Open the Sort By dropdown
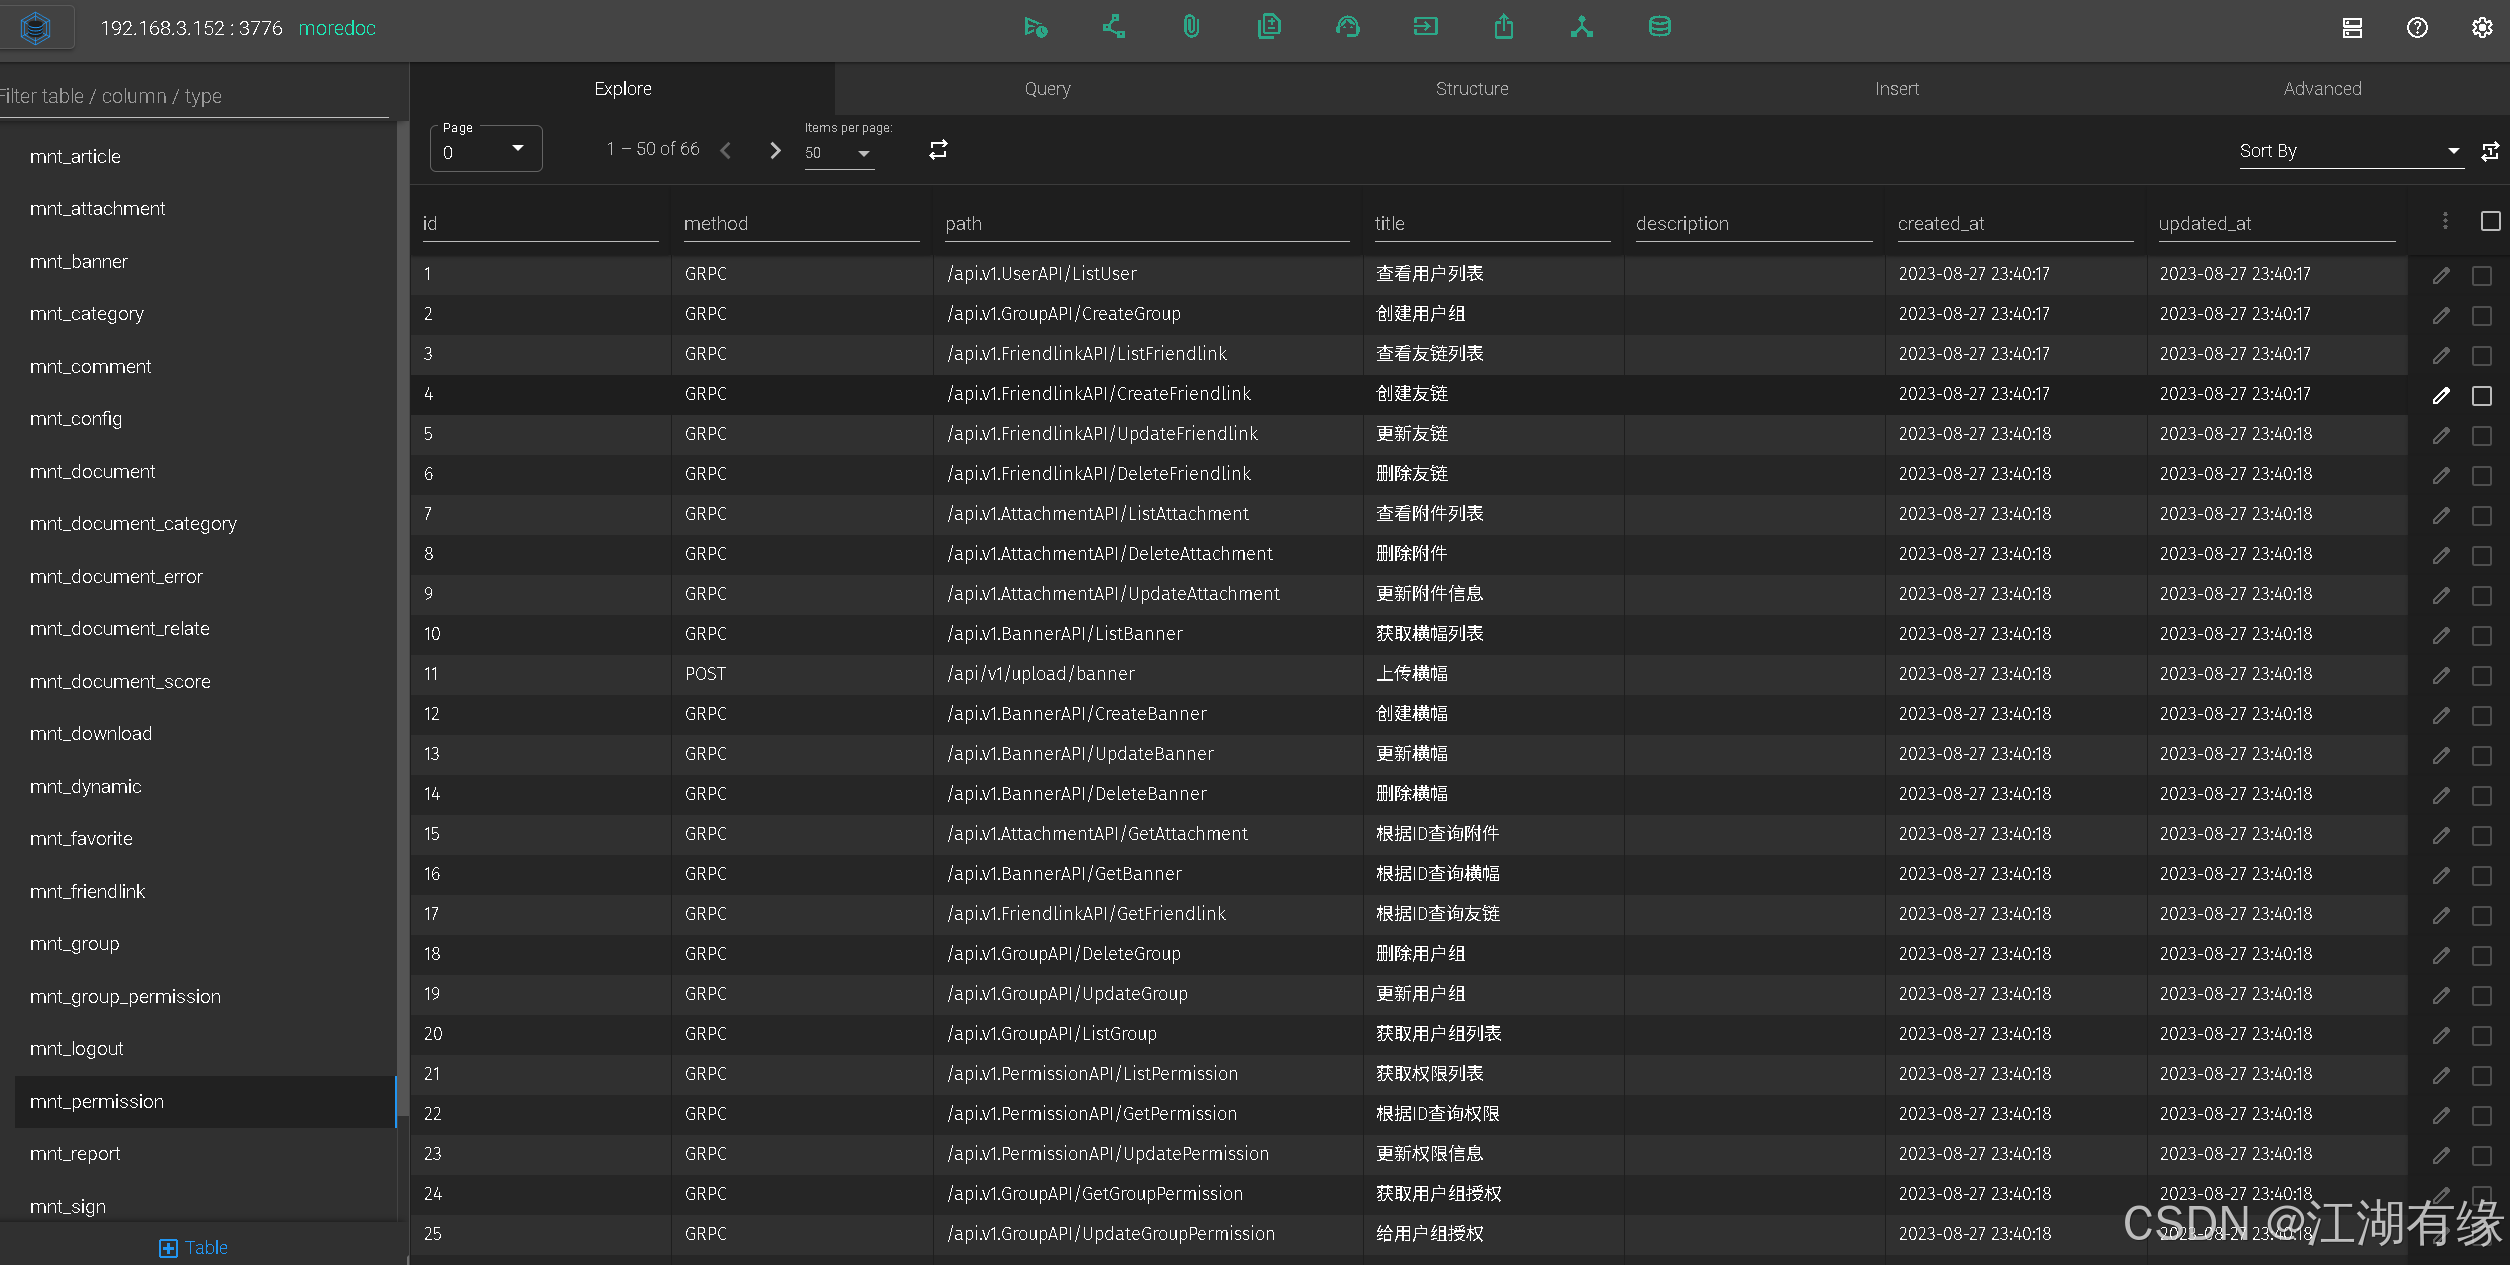This screenshot has width=2510, height=1265. click(2348, 151)
